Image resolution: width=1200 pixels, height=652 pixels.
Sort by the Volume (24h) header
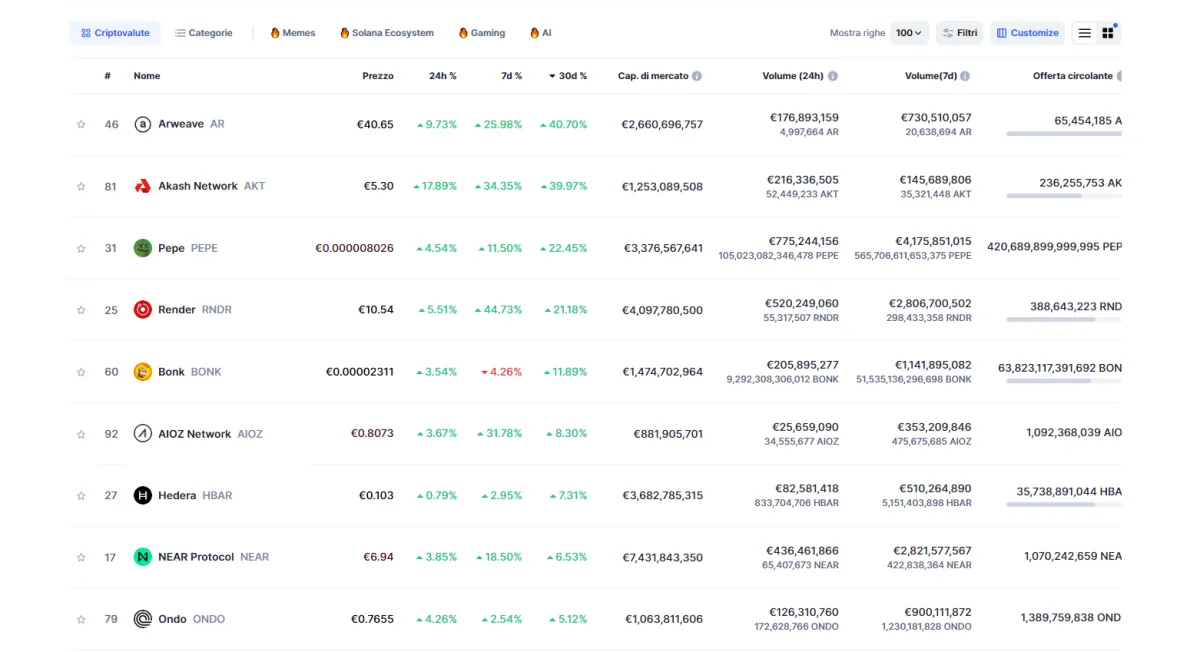tap(793, 76)
